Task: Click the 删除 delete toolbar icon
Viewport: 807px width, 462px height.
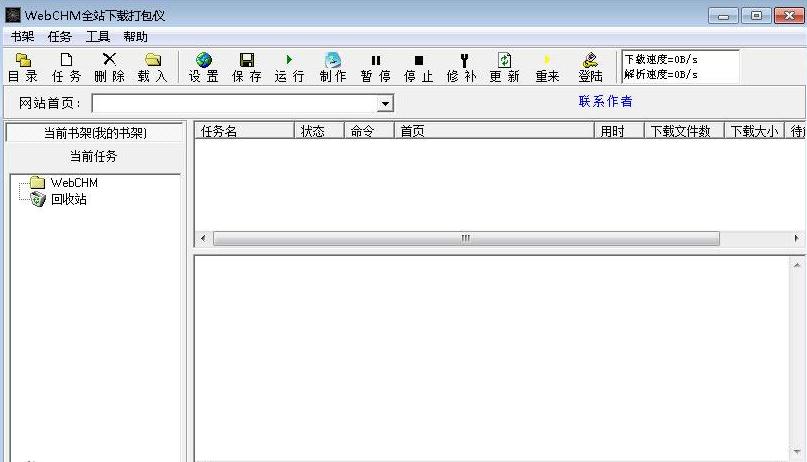Action: [x=109, y=67]
